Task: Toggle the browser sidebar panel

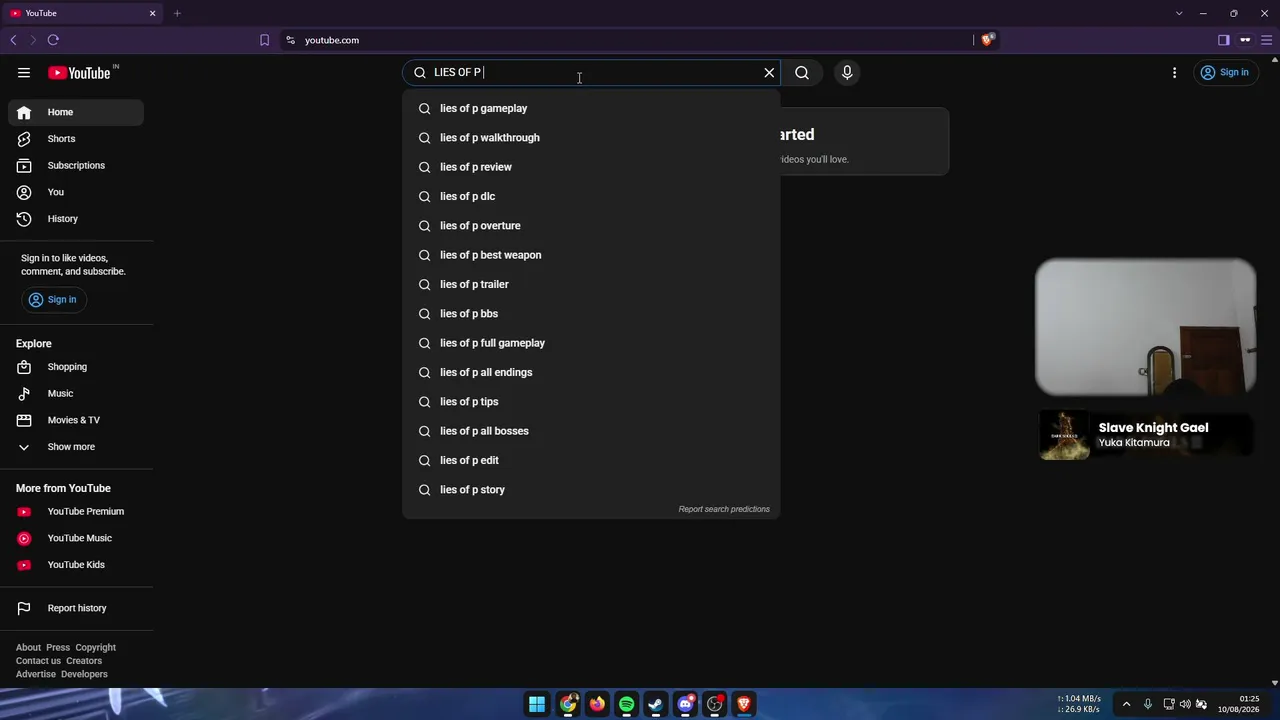Action: click(x=1223, y=40)
